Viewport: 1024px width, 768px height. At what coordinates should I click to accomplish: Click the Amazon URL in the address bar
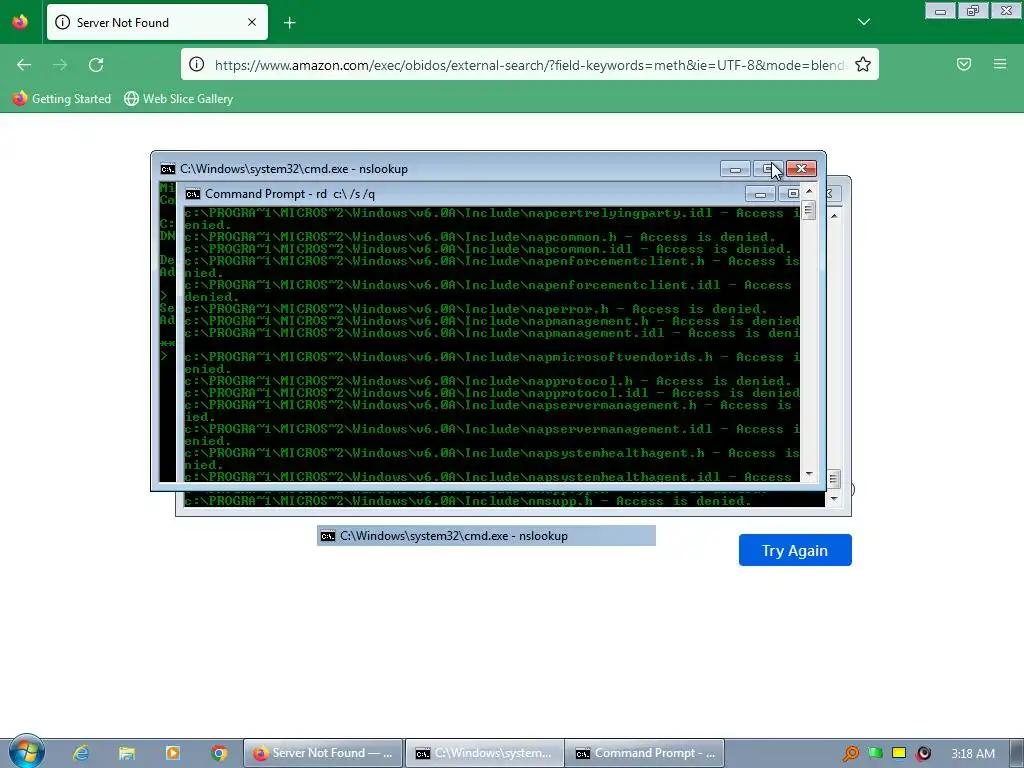point(529,65)
